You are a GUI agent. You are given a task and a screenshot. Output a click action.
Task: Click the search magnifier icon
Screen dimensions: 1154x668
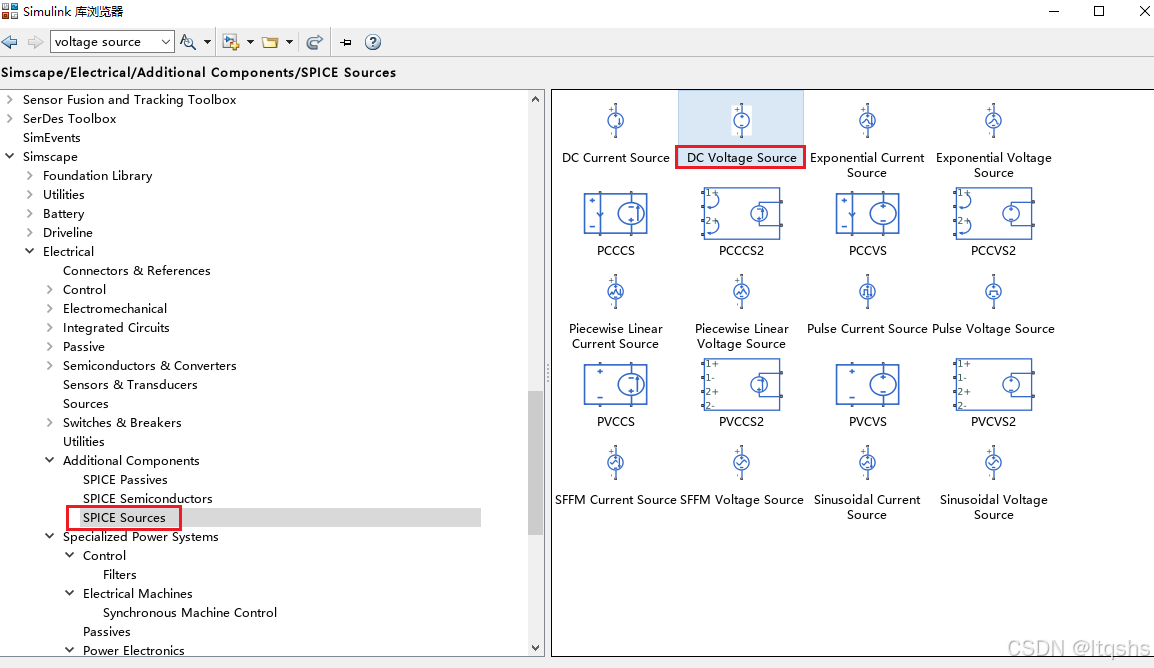tap(188, 42)
